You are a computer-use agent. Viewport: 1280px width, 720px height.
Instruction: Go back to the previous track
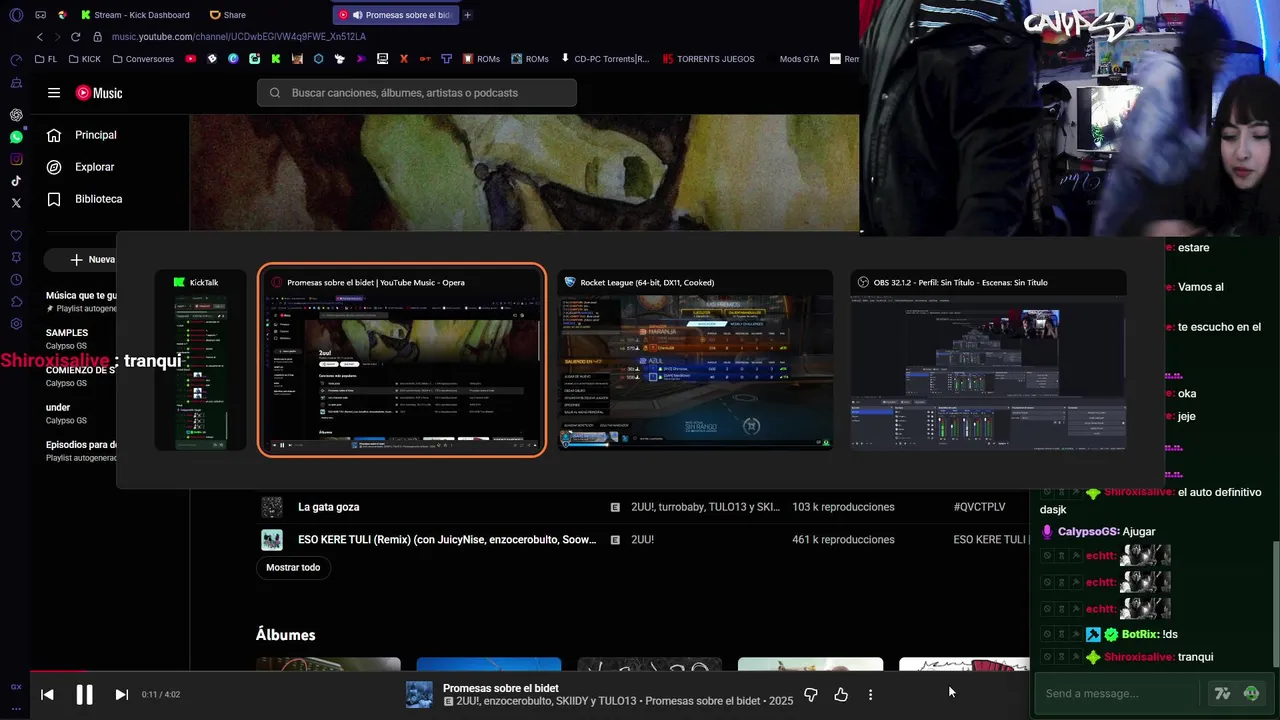(47, 694)
